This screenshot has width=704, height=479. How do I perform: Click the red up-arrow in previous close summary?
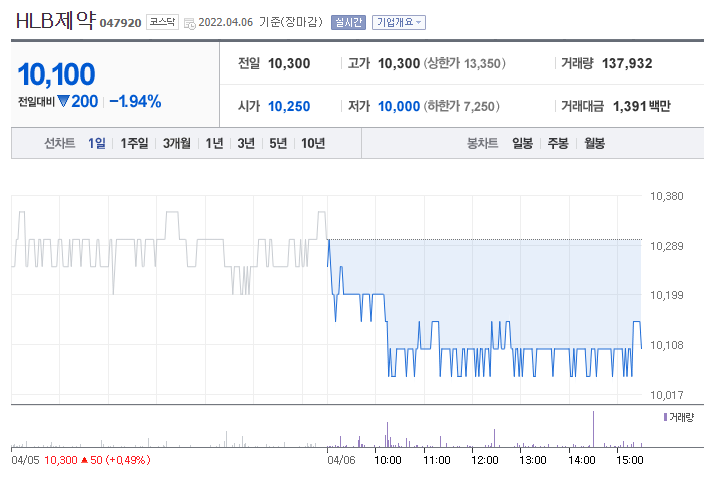84,460
